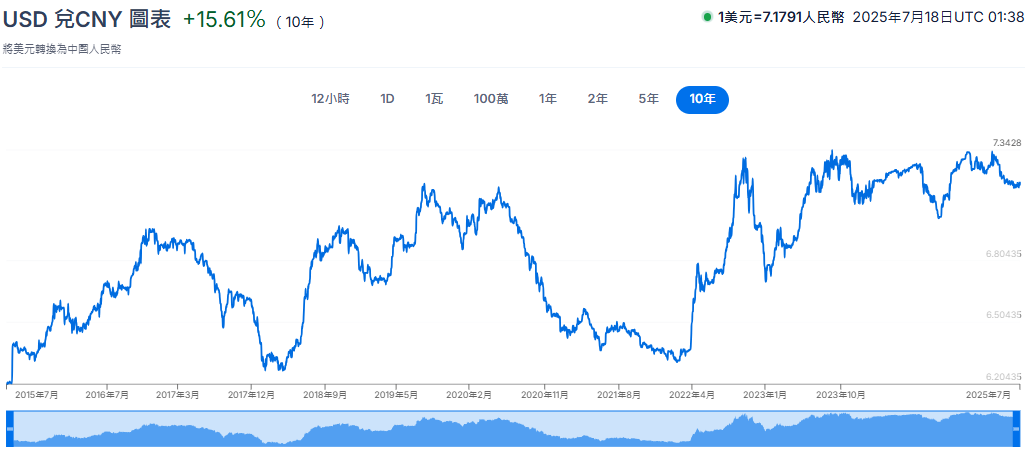Image resolution: width=1026 pixels, height=449 pixels.
Task: Click the 2023年10月 x-axis label
Action: 840,395
